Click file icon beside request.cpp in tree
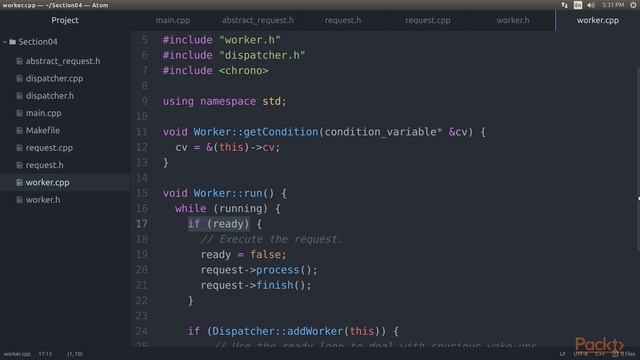 [19, 148]
